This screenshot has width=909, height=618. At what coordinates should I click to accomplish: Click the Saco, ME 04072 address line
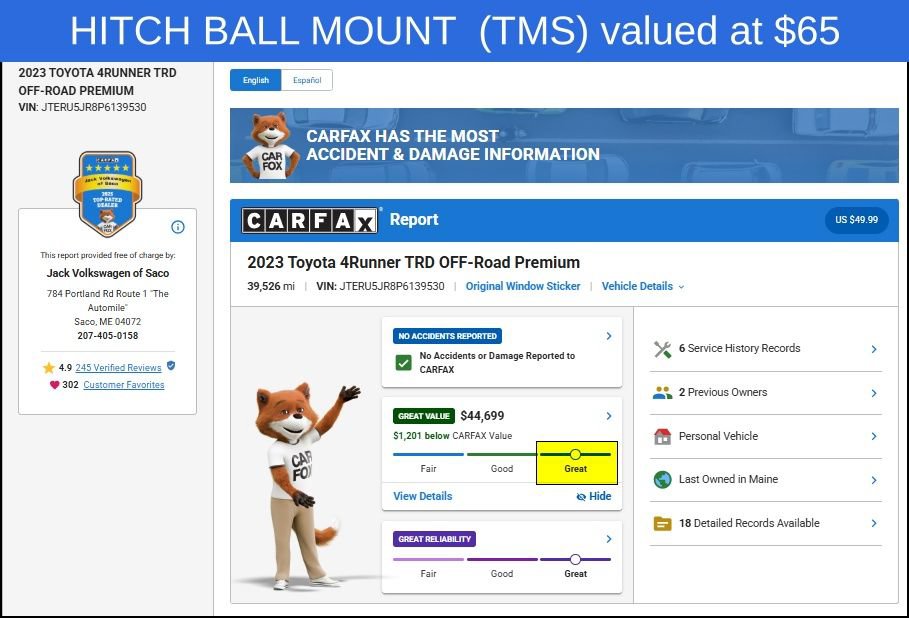click(108, 322)
